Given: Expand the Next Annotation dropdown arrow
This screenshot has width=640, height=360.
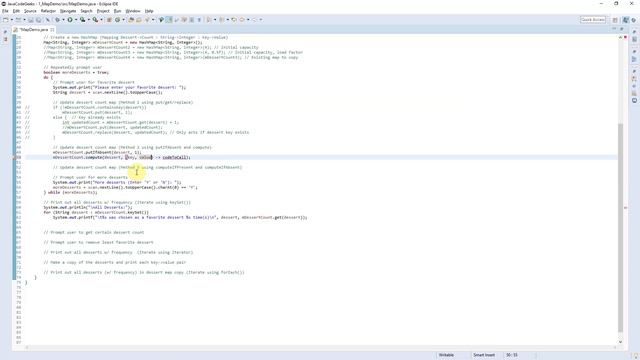Looking at the screenshot, I should click(x=215, y=20).
